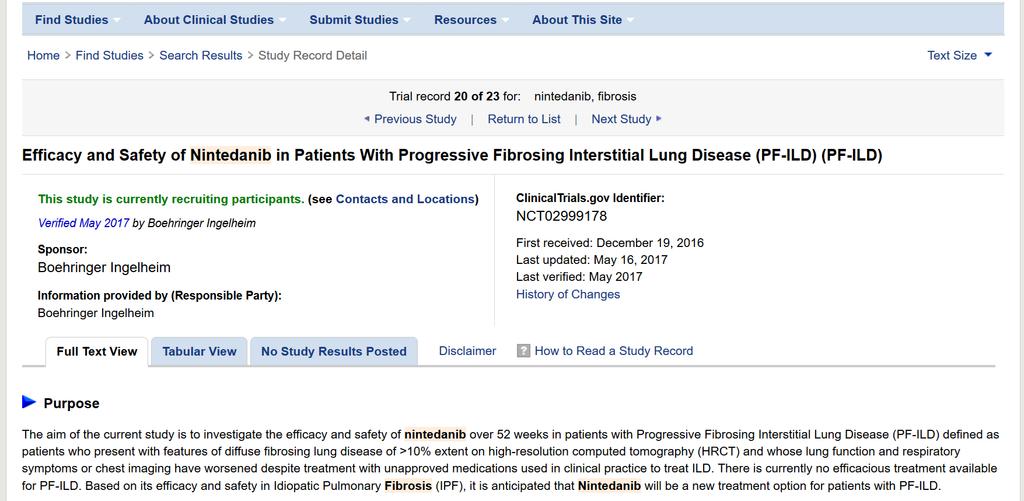This screenshot has height=501, width=1024.
Task: View the History of Changes link
Action: [x=568, y=294]
